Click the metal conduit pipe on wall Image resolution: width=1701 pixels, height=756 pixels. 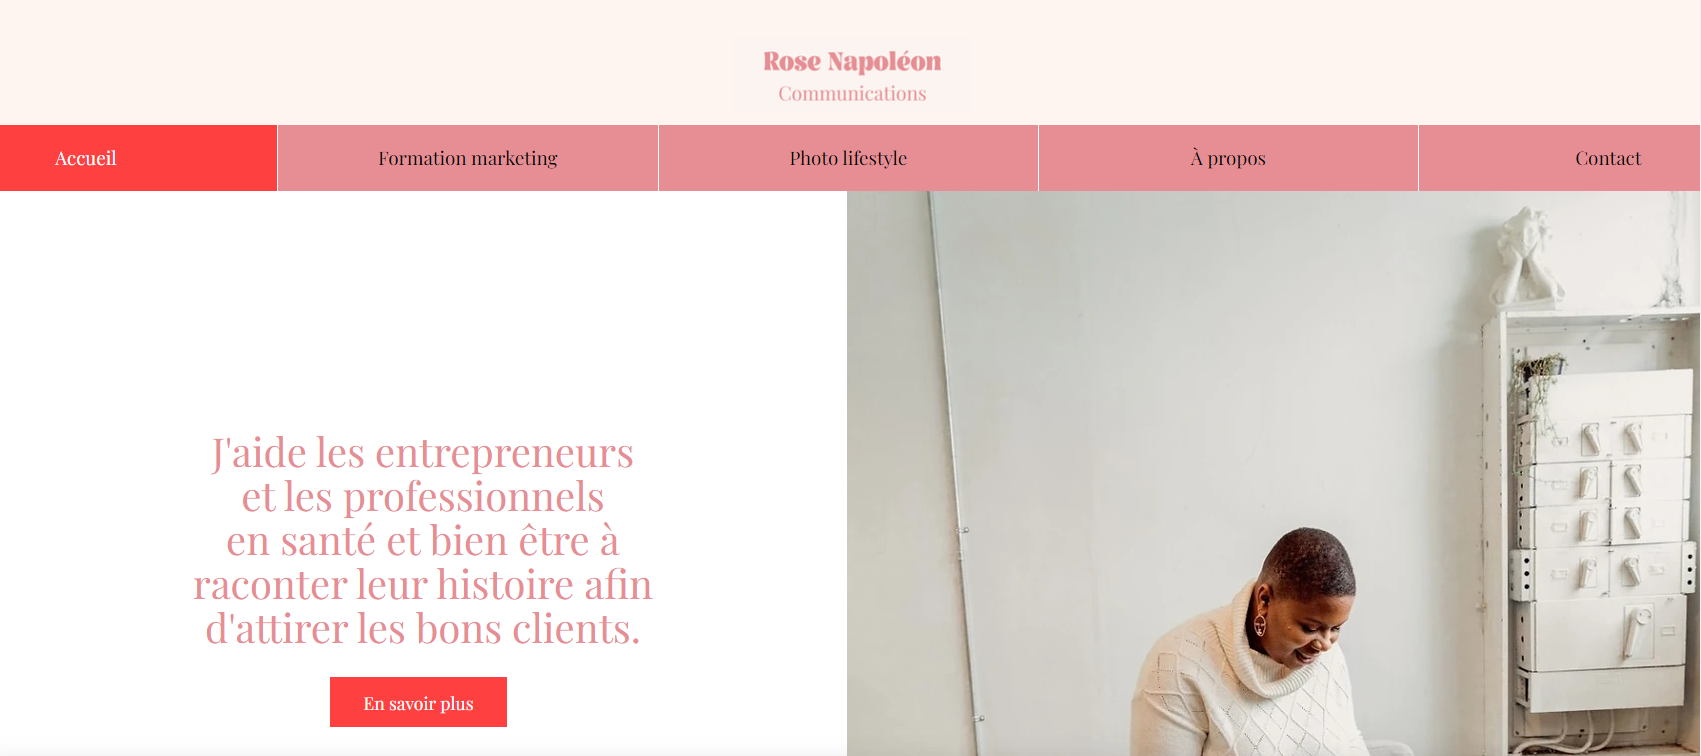point(950,450)
